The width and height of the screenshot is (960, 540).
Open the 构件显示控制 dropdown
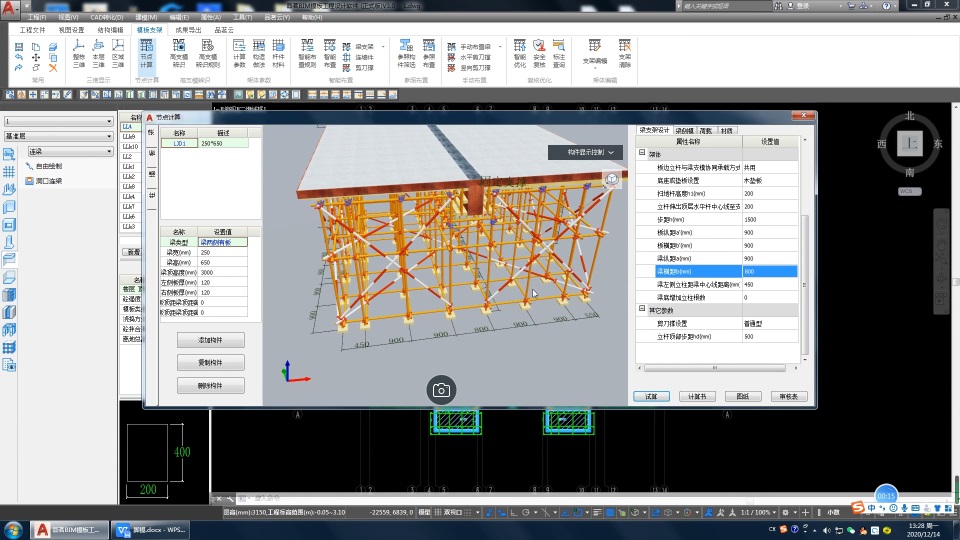pos(585,152)
